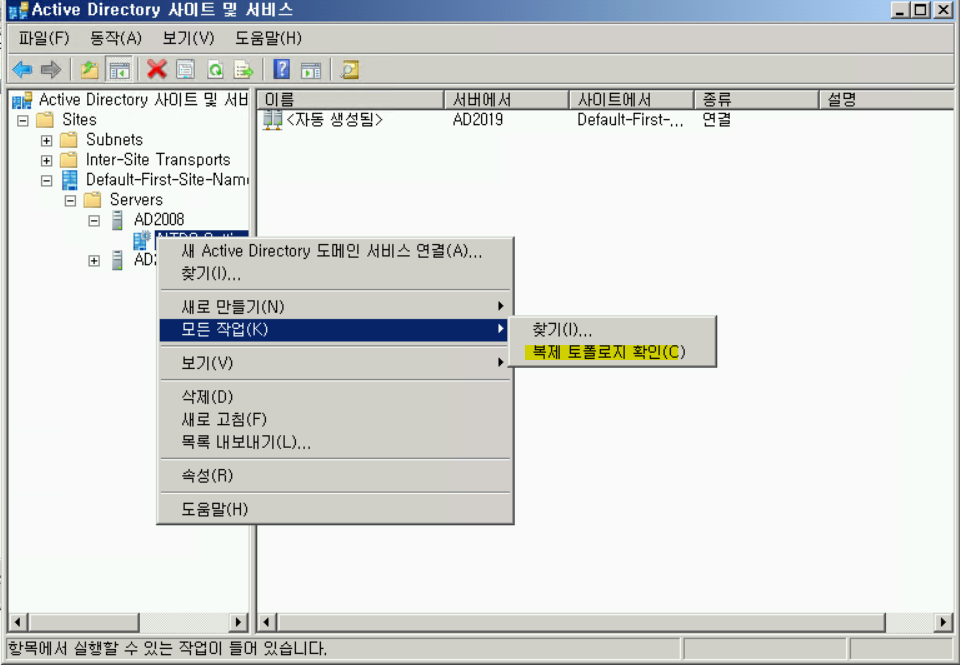Select 새로 고침(F) in context menu
This screenshot has height=665, width=960.
coord(334,419)
